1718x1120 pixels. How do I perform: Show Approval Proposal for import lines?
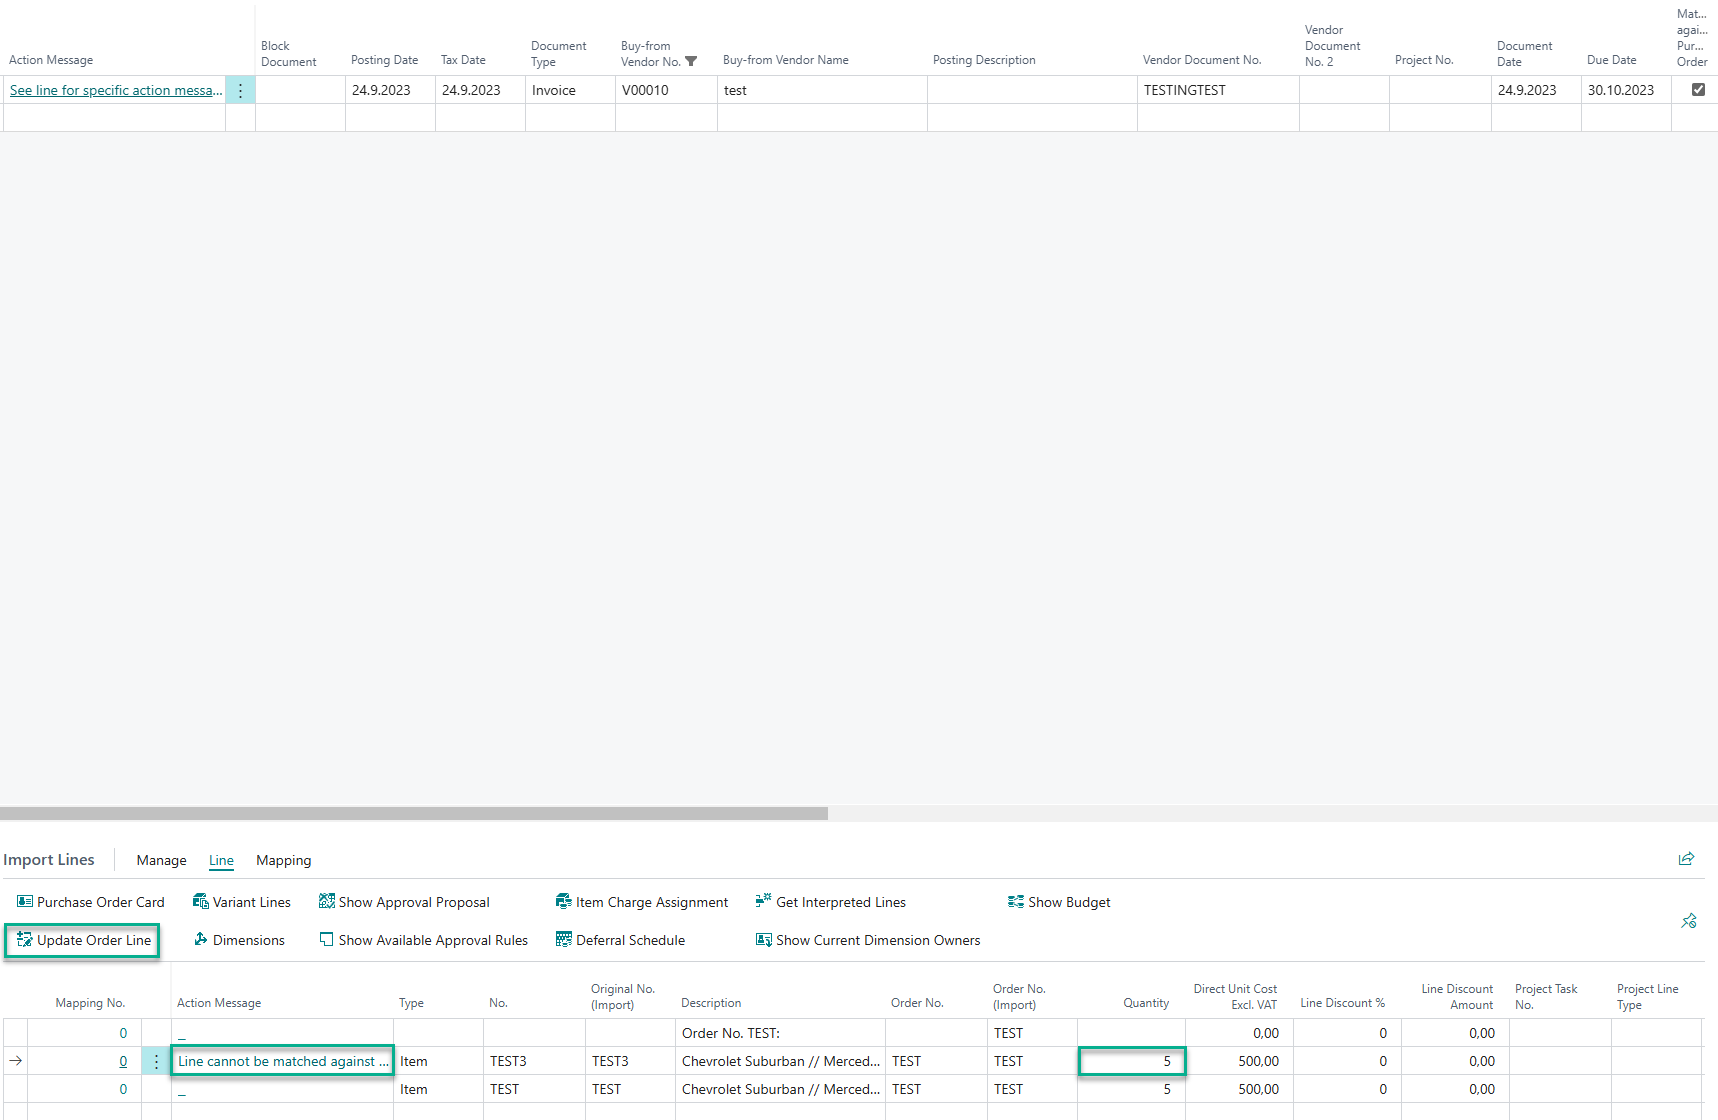point(403,901)
